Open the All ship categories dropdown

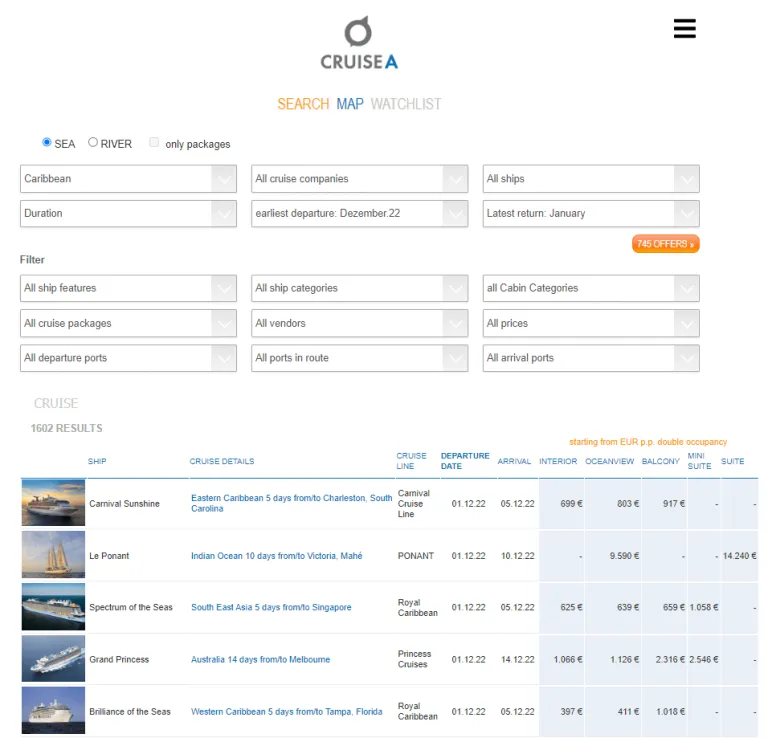click(x=360, y=288)
